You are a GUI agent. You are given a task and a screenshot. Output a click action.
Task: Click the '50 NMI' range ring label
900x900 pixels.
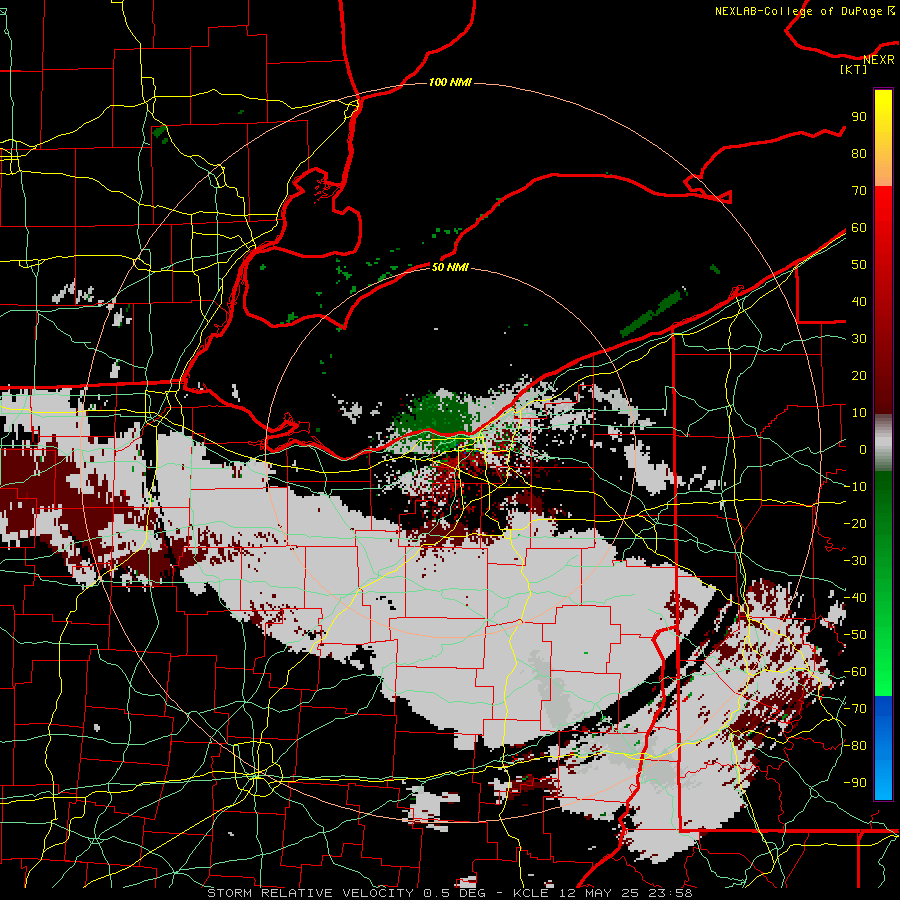tap(450, 267)
